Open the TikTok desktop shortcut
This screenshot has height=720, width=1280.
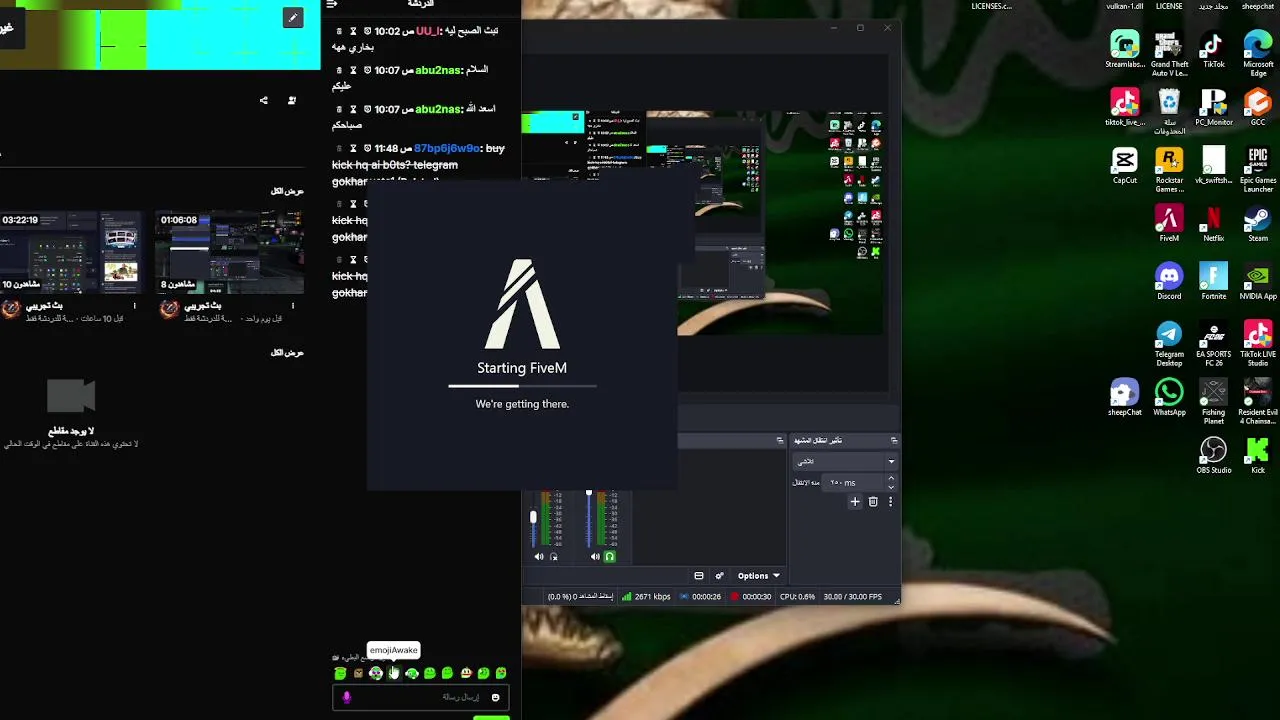tap(1213, 50)
